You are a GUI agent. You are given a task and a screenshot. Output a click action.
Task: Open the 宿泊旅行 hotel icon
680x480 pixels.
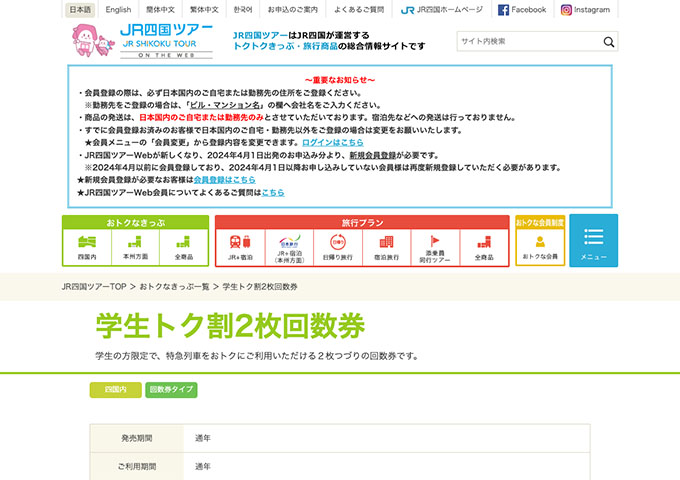tap(386, 248)
